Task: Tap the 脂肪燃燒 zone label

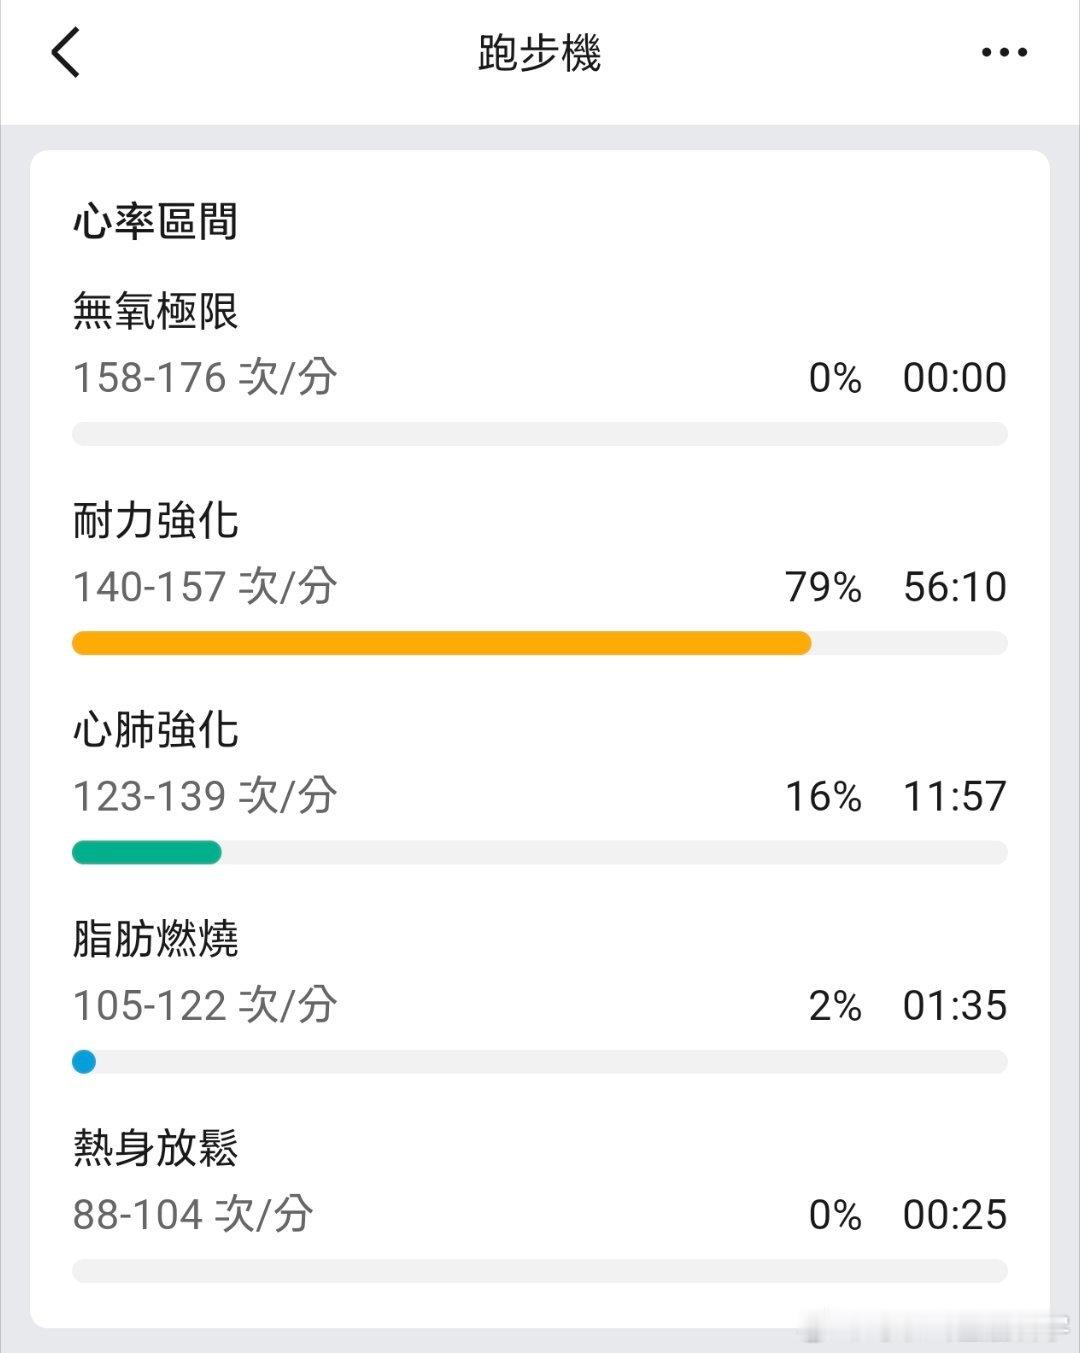Action: pos(155,939)
